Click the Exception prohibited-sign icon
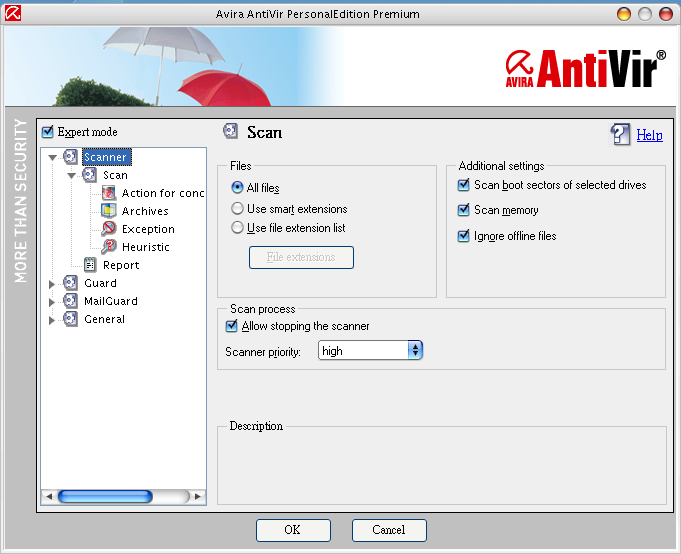The height and width of the screenshot is (554, 681). point(109,228)
